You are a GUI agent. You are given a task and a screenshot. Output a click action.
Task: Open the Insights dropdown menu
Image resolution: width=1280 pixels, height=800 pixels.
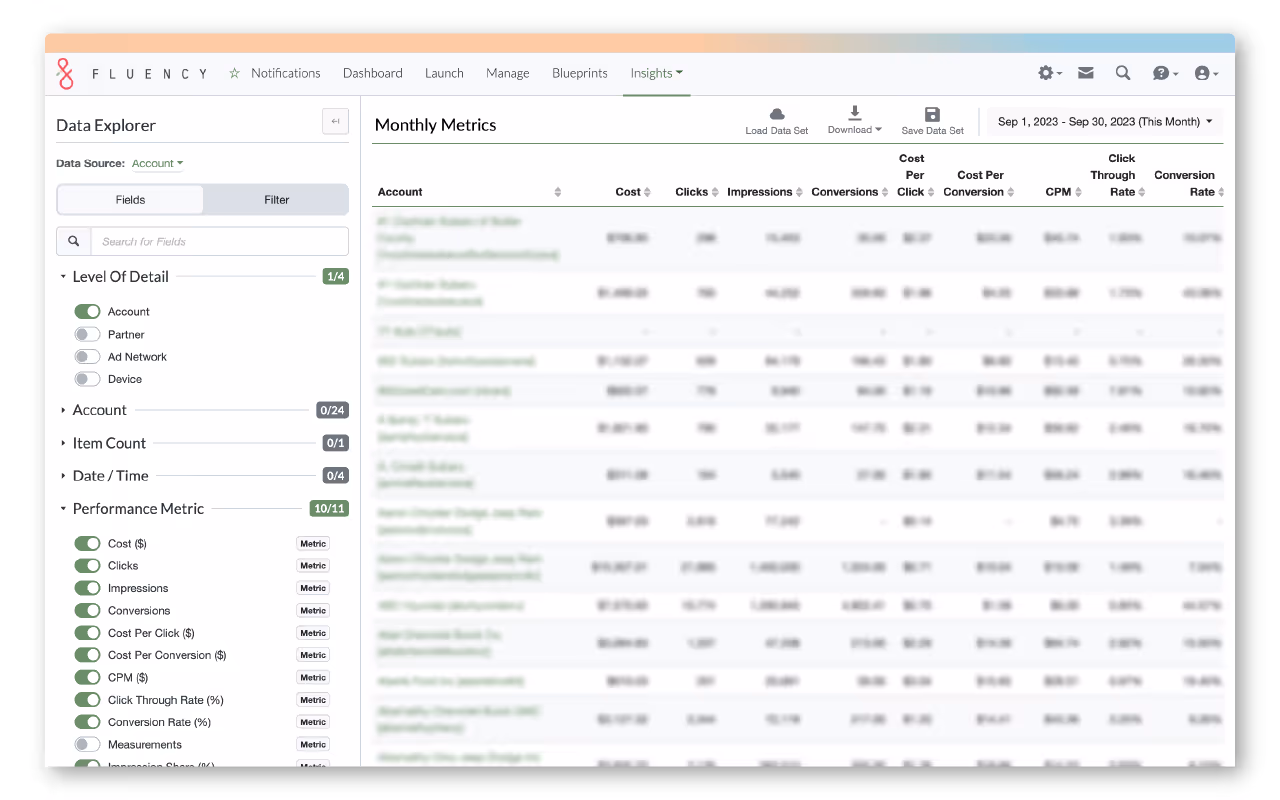pos(657,73)
